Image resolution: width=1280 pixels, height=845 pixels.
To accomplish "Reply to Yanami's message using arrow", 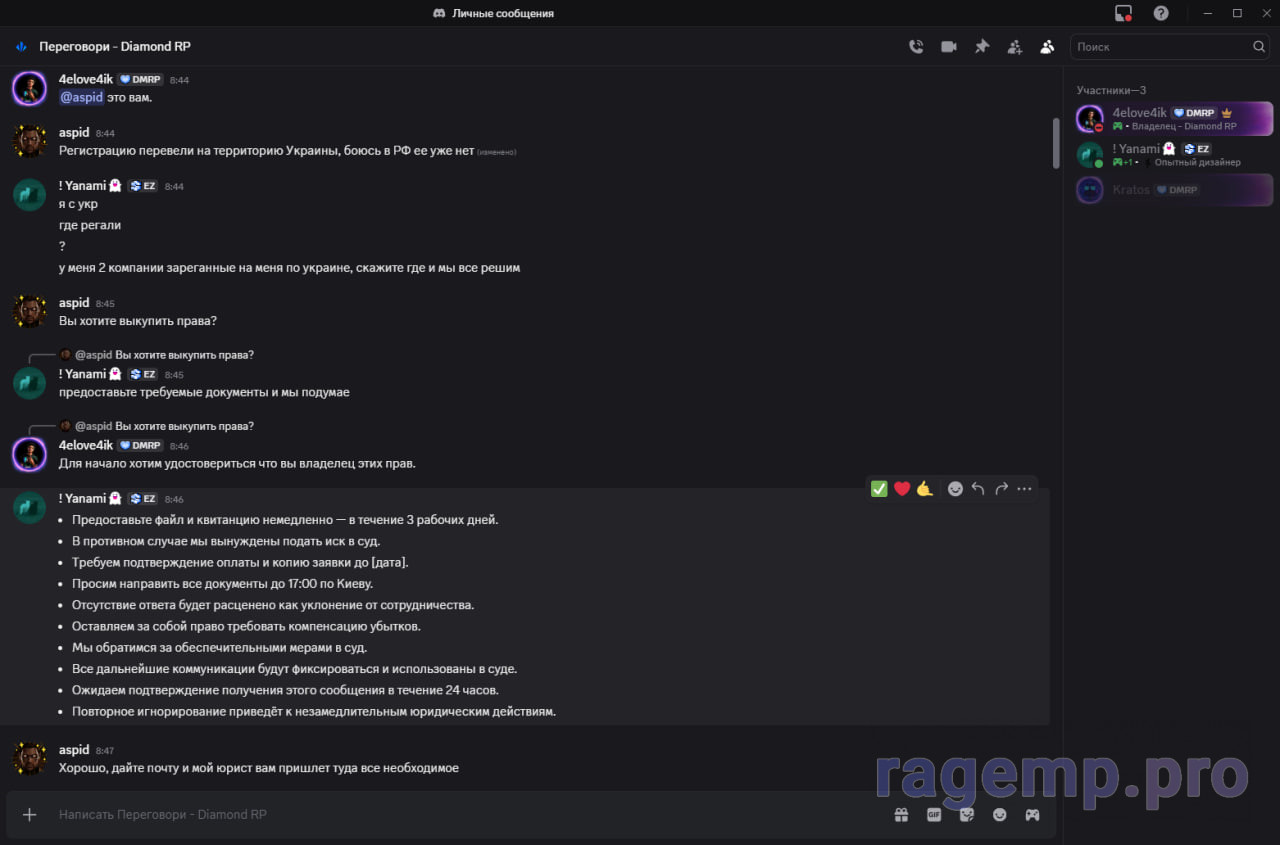I will coord(978,489).
